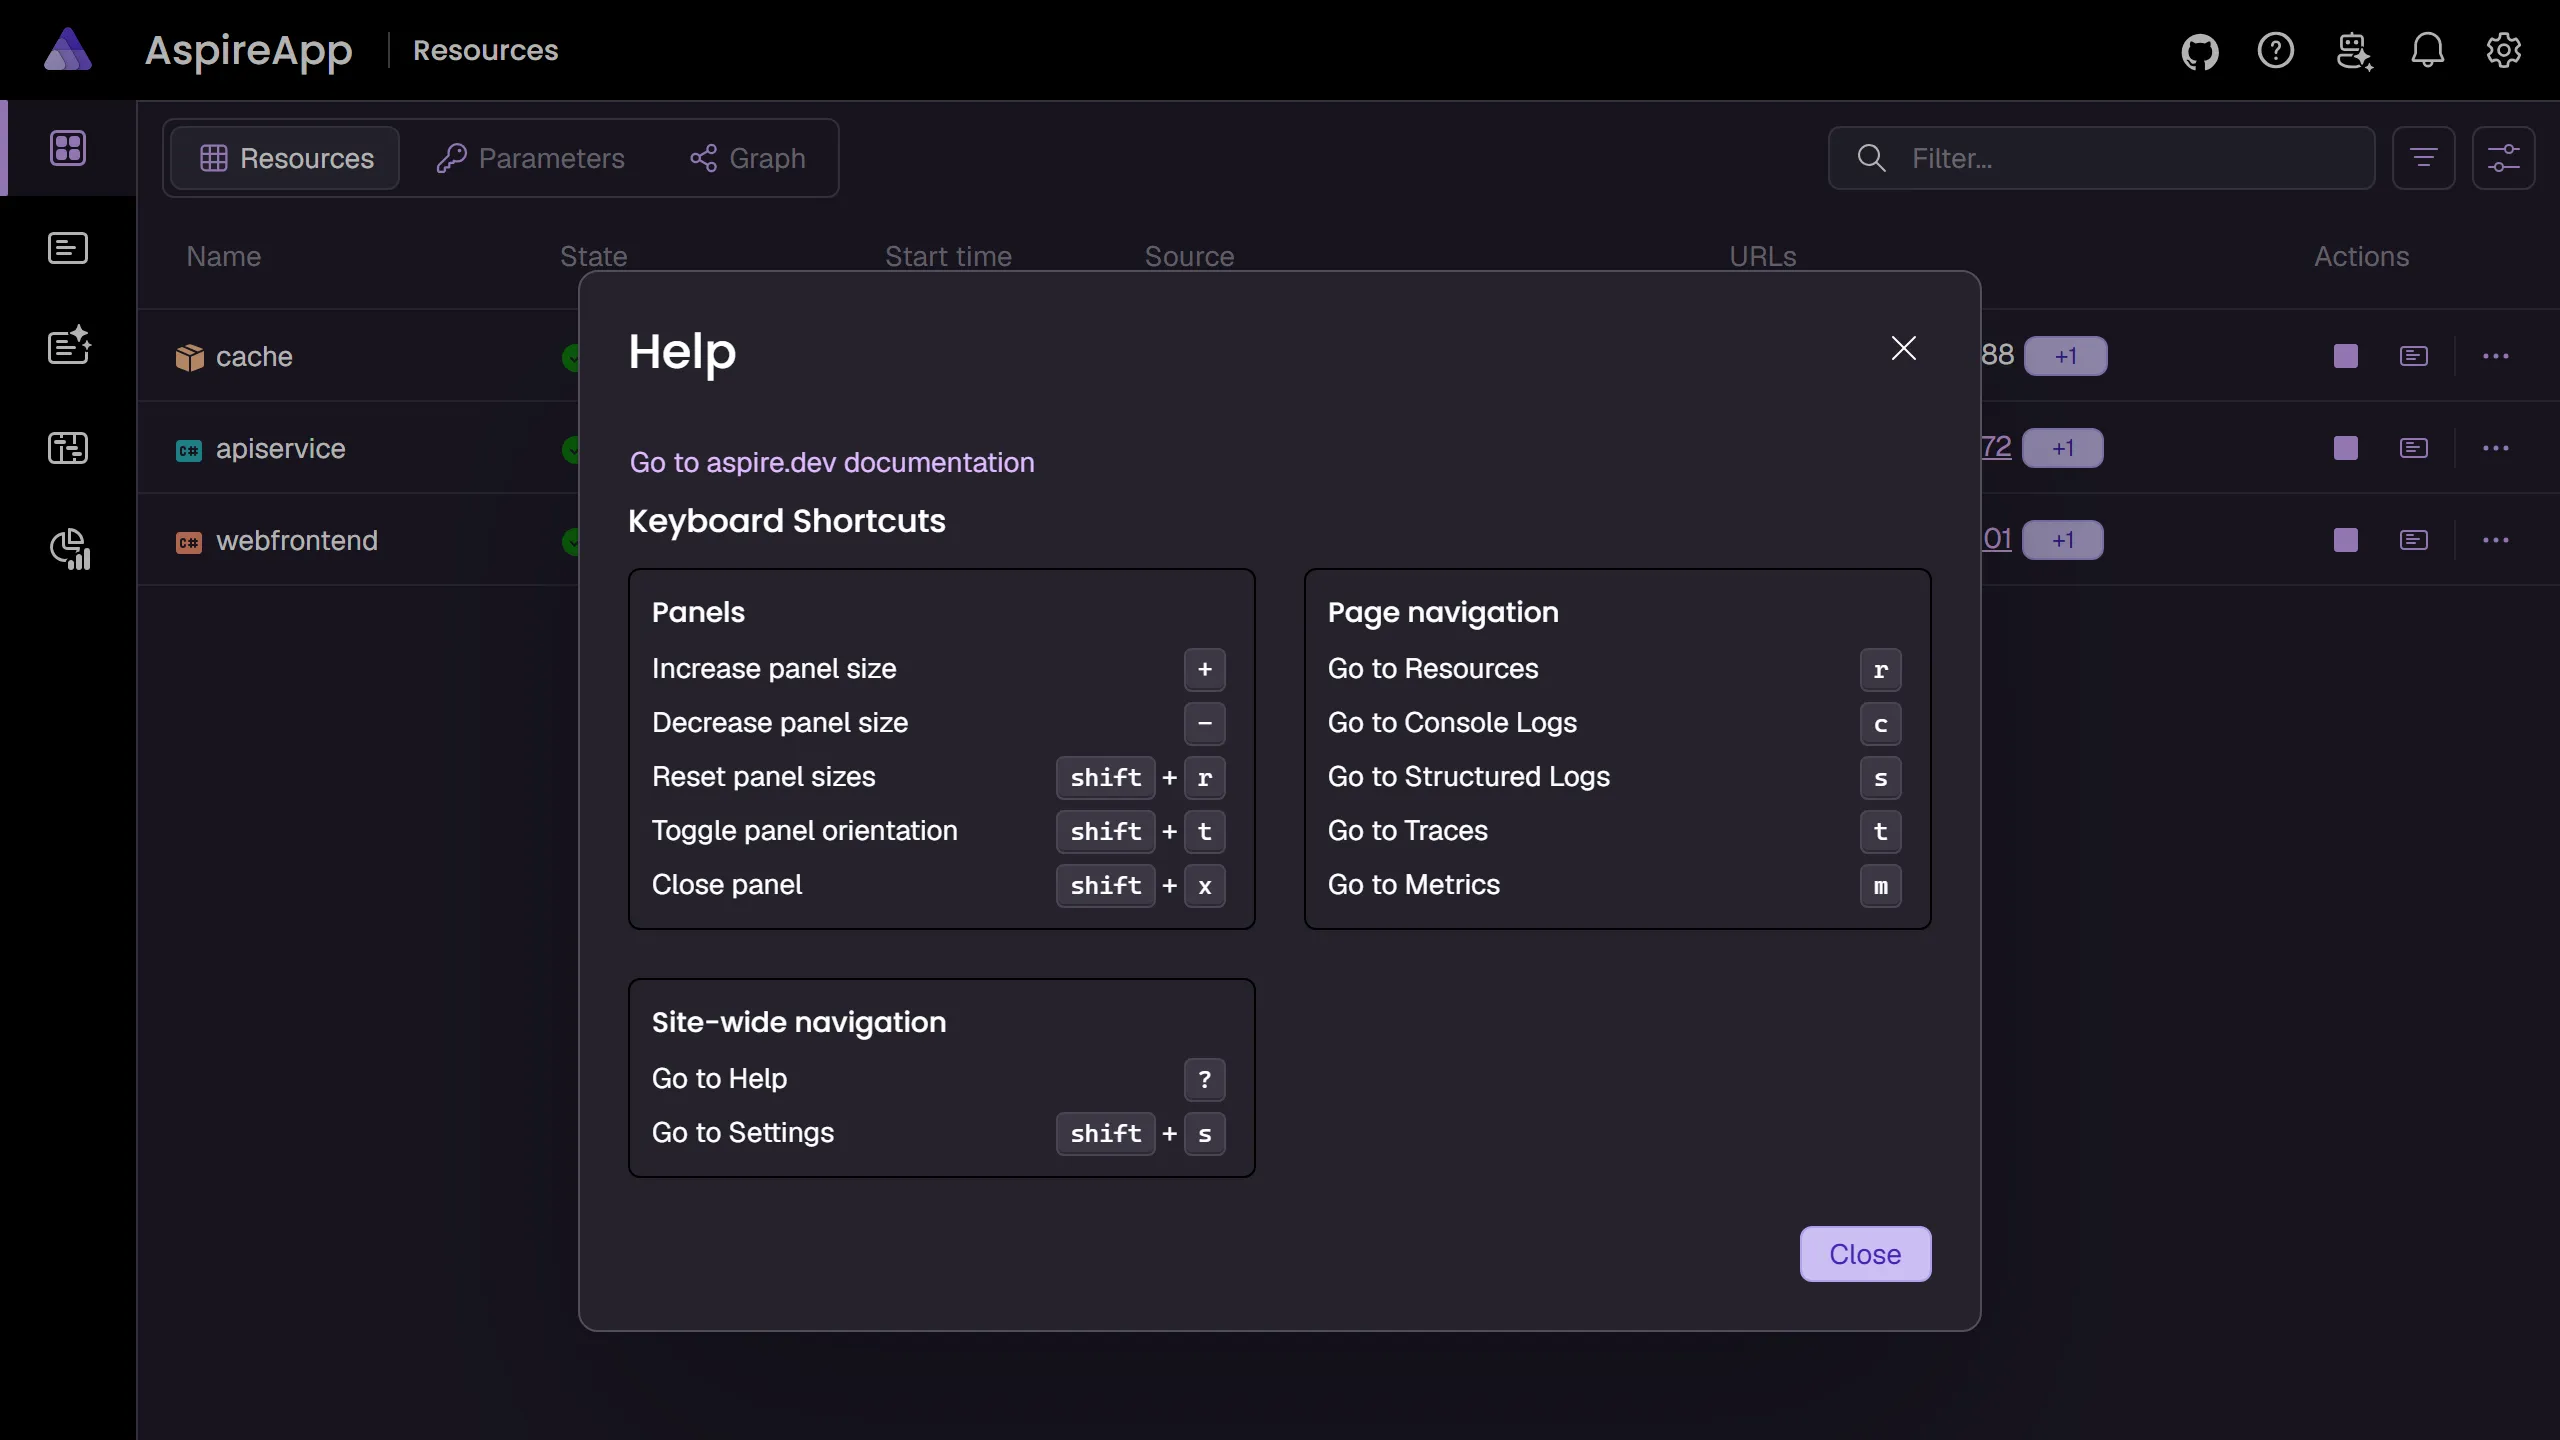
Task: Open Metrics from sidebar
Action: (68, 548)
